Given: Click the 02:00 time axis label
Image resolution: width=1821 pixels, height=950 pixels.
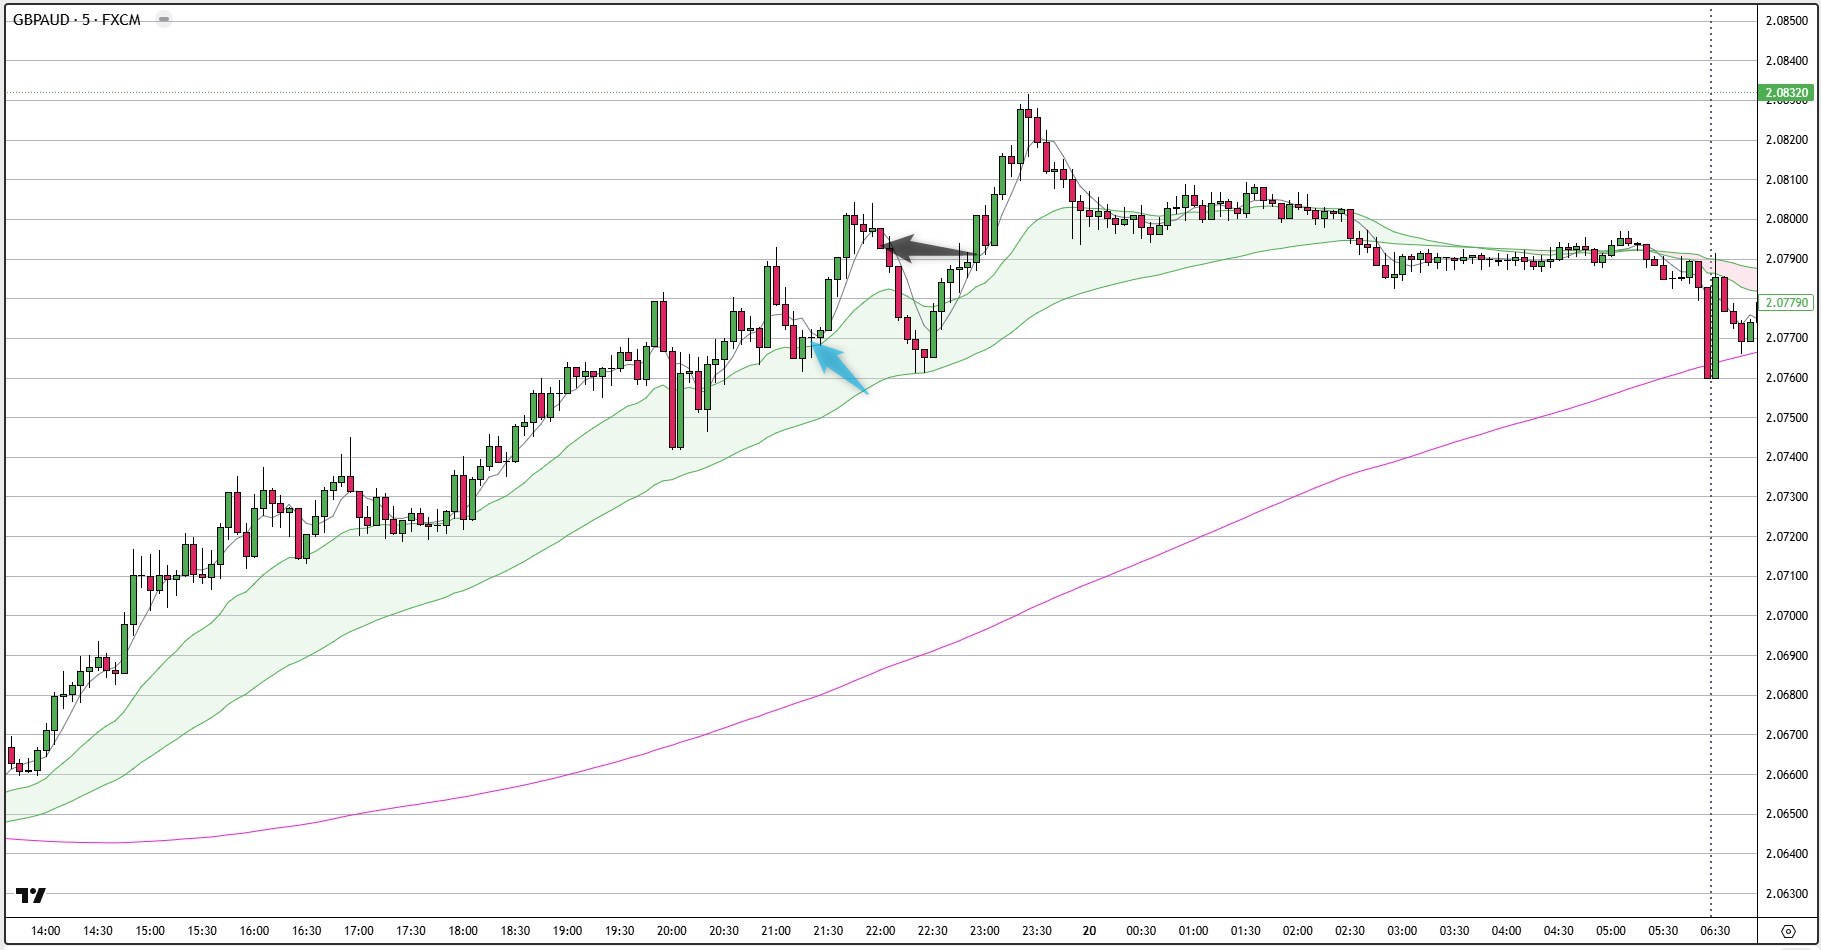Looking at the screenshot, I should coord(1297,931).
